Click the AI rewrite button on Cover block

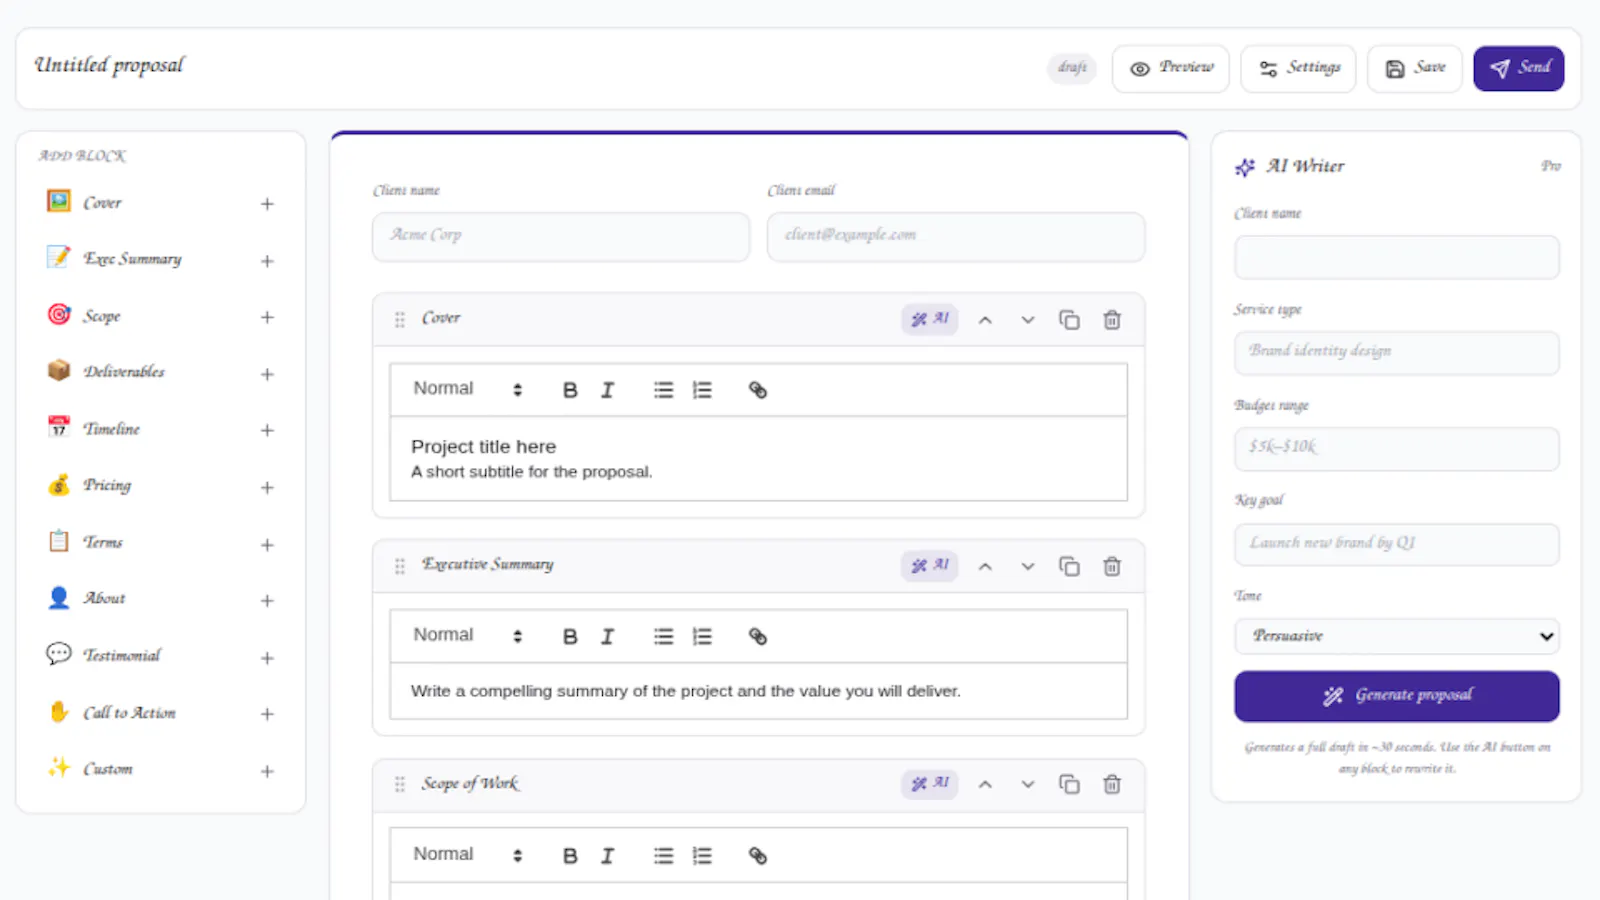point(929,319)
